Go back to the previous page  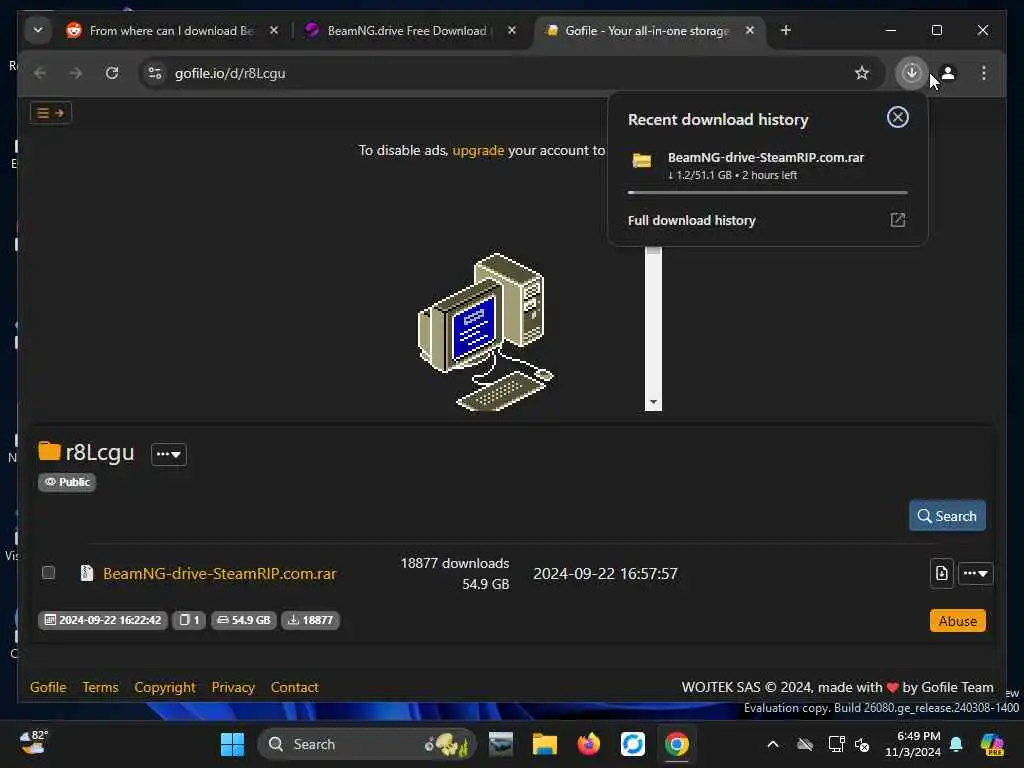pos(40,72)
